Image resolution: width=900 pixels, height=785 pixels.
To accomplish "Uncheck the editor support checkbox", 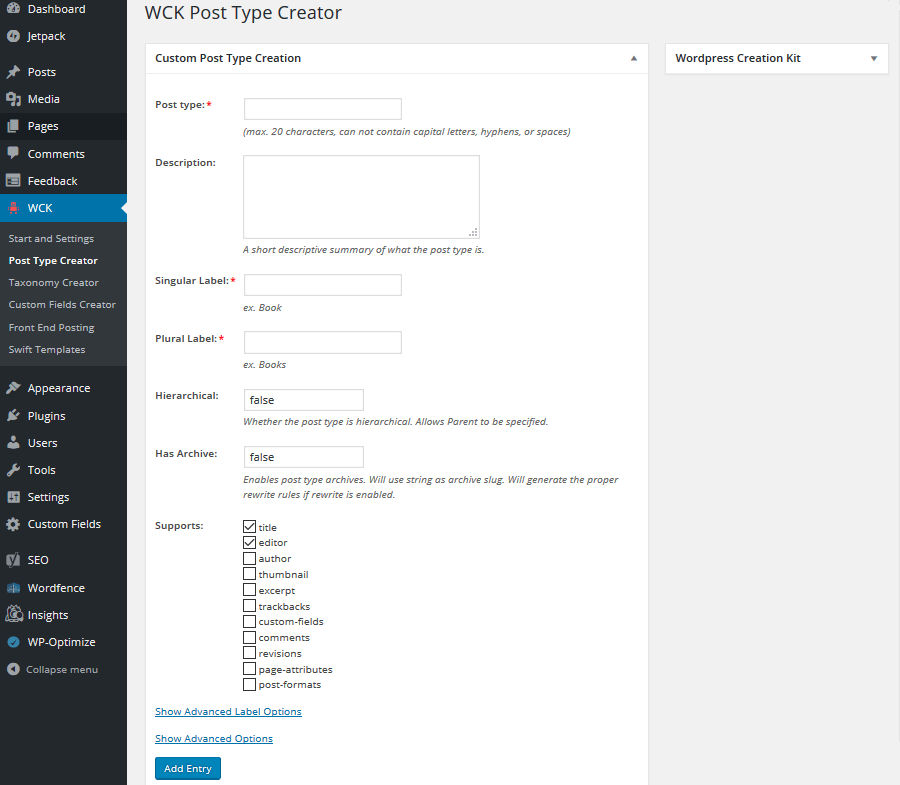I will [x=249, y=542].
